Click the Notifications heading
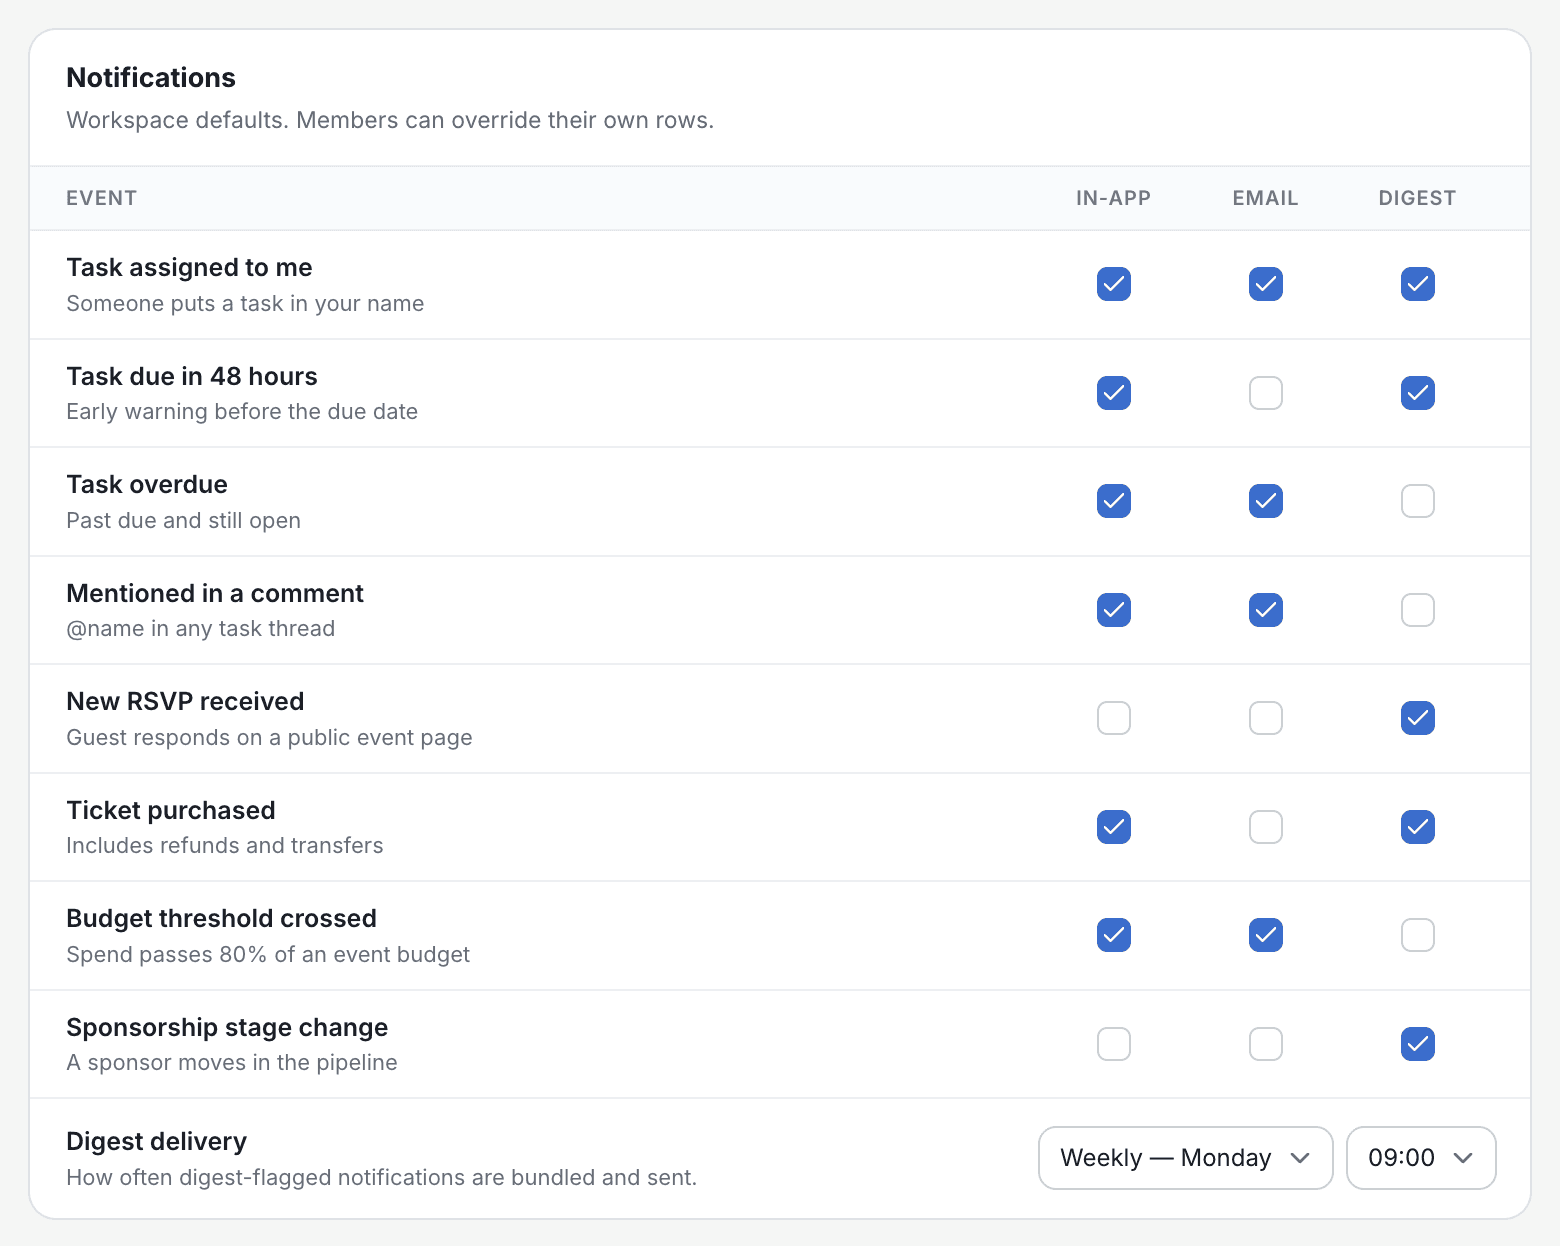 [151, 78]
